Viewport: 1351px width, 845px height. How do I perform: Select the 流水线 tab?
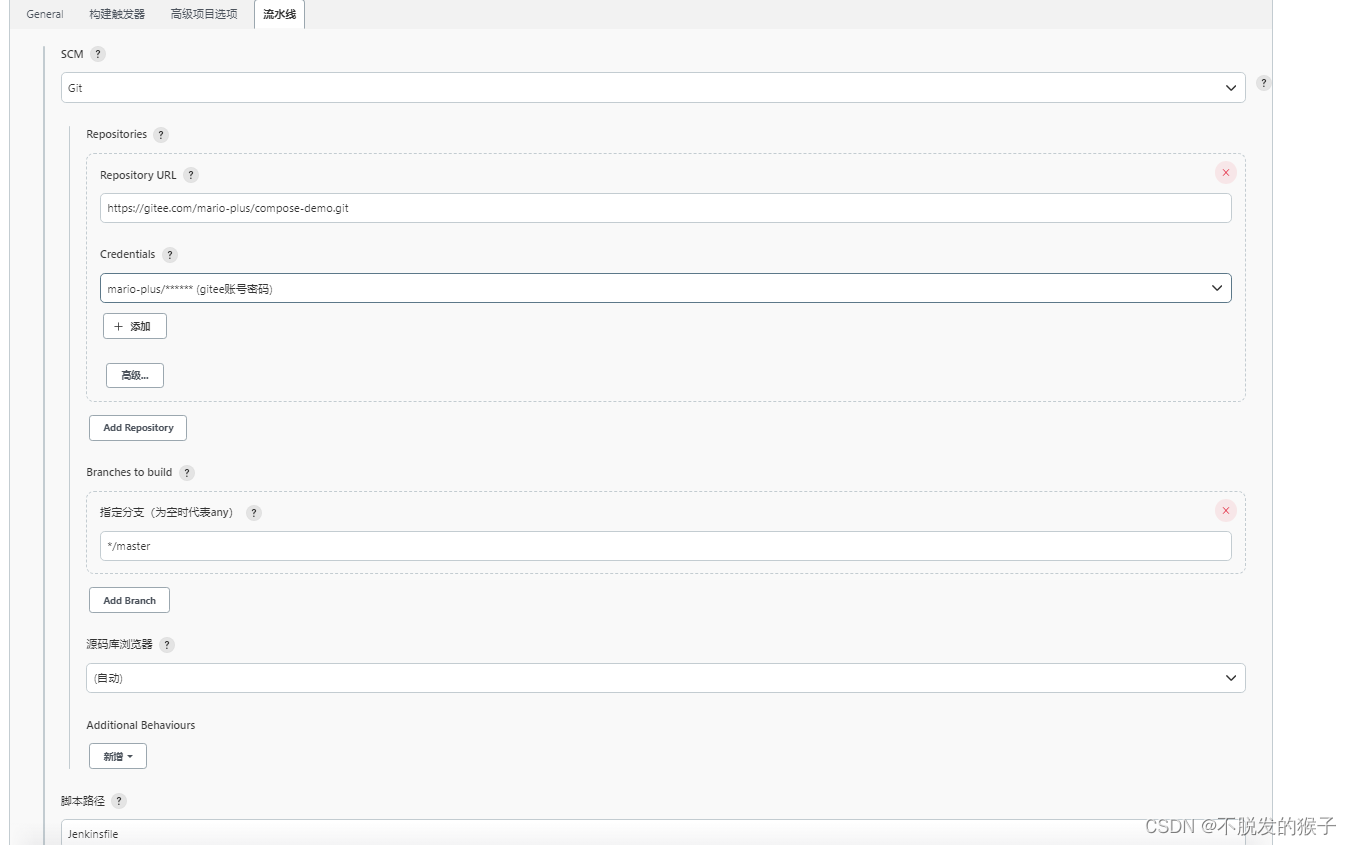coord(279,14)
